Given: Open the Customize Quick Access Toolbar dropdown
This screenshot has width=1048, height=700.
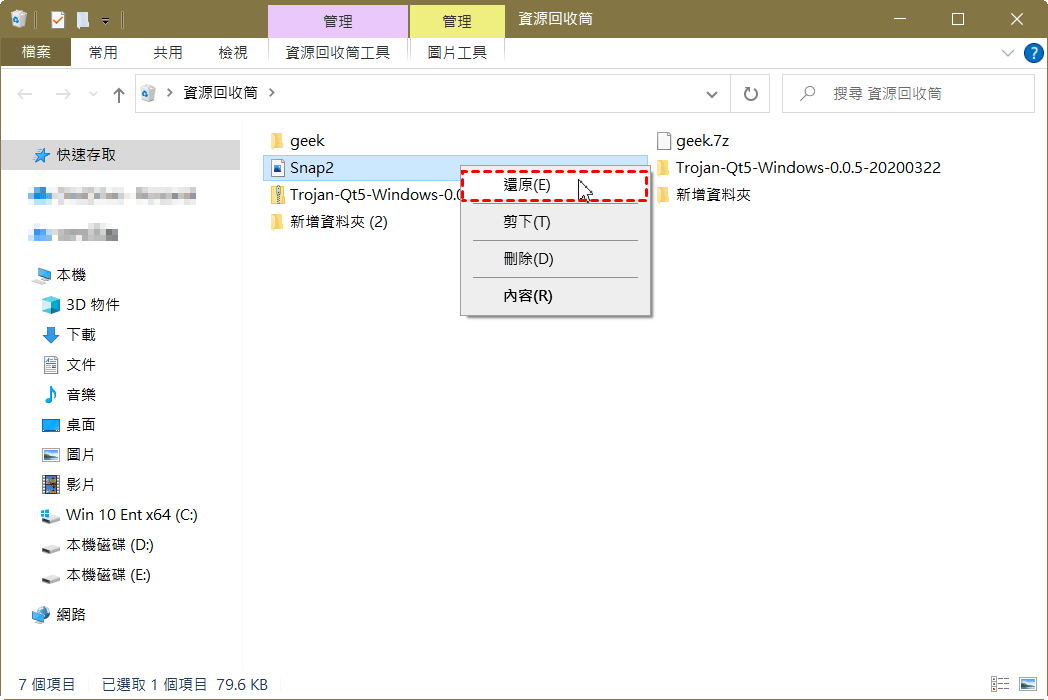Looking at the screenshot, I should [x=106, y=21].
